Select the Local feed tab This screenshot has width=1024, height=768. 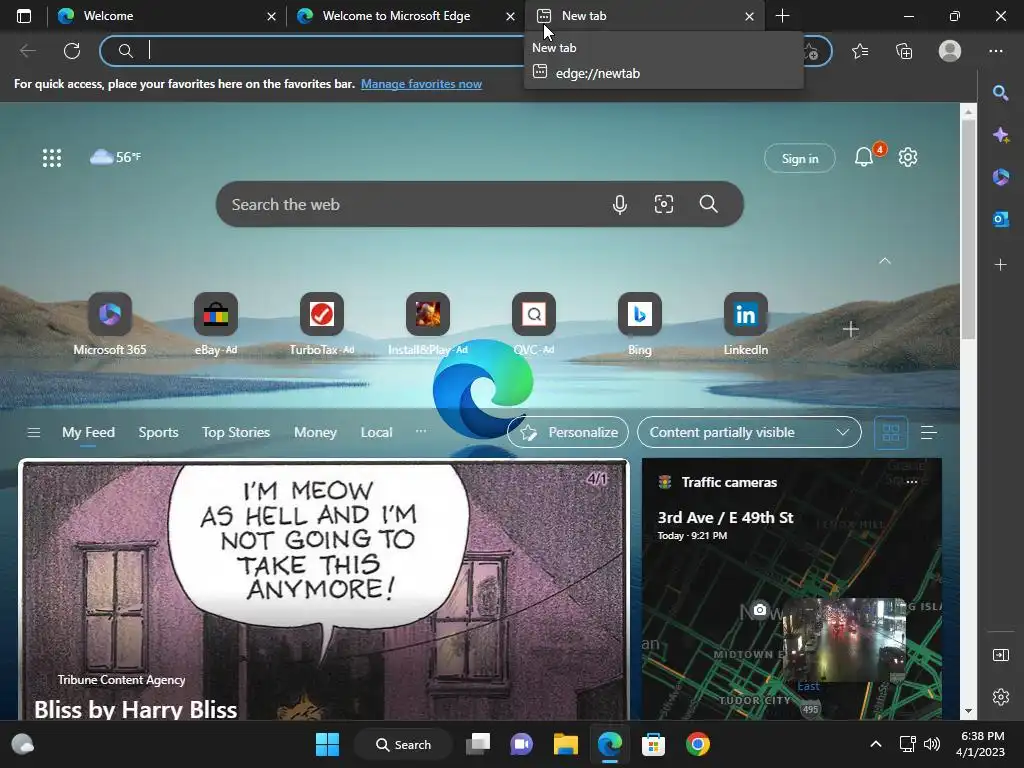376,432
